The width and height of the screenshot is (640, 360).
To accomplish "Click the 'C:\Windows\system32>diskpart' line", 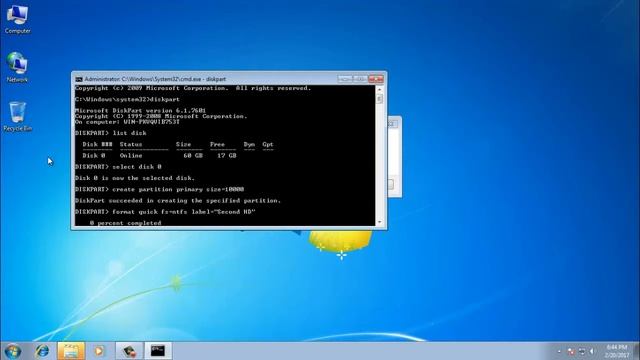I will click(127, 99).
